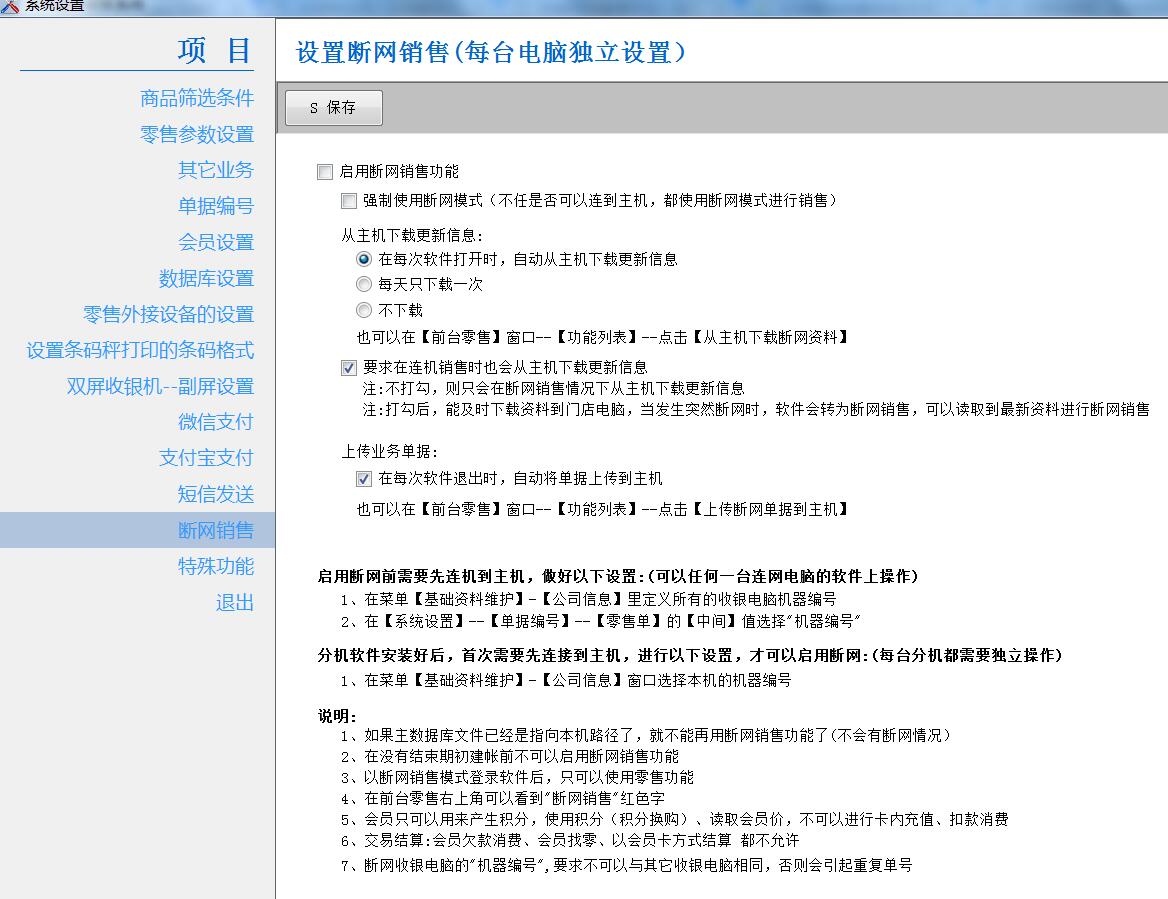This screenshot has height=899, width=1168.
Task: Click the 从主机下载更新信息: label
Action: tap(412, 235)
